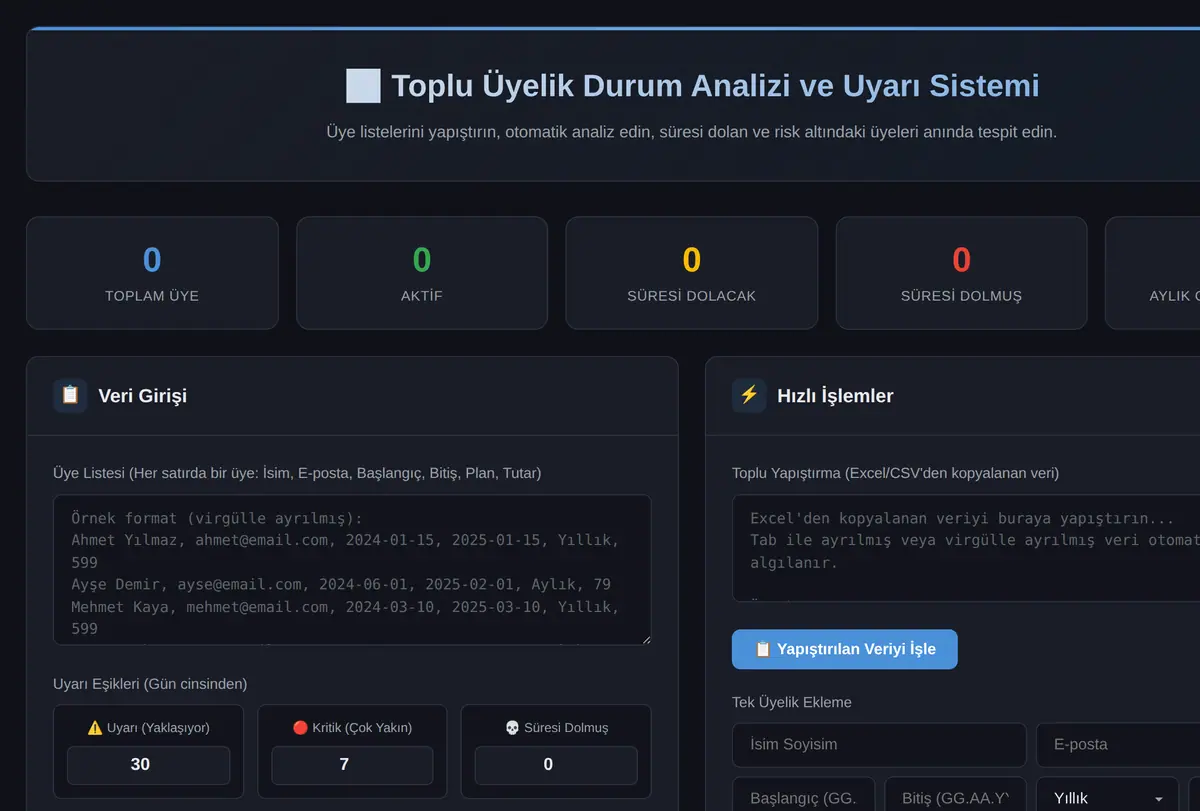This screenshot has width=1200, height=811.
Task: Click the warning triangle icon by Uyarı
Action: point(95,728)
